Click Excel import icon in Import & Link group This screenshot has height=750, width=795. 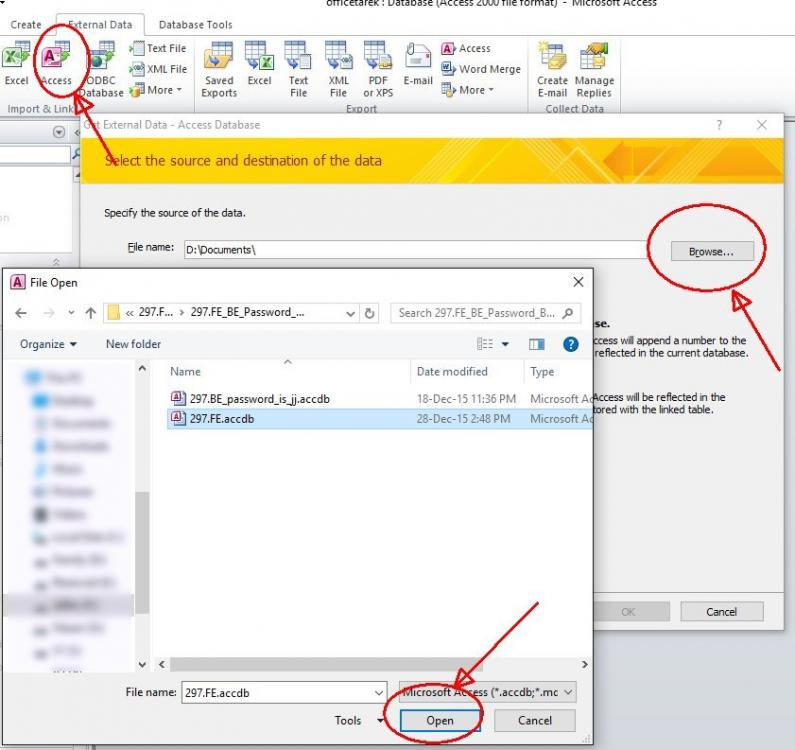pos(15,63)
